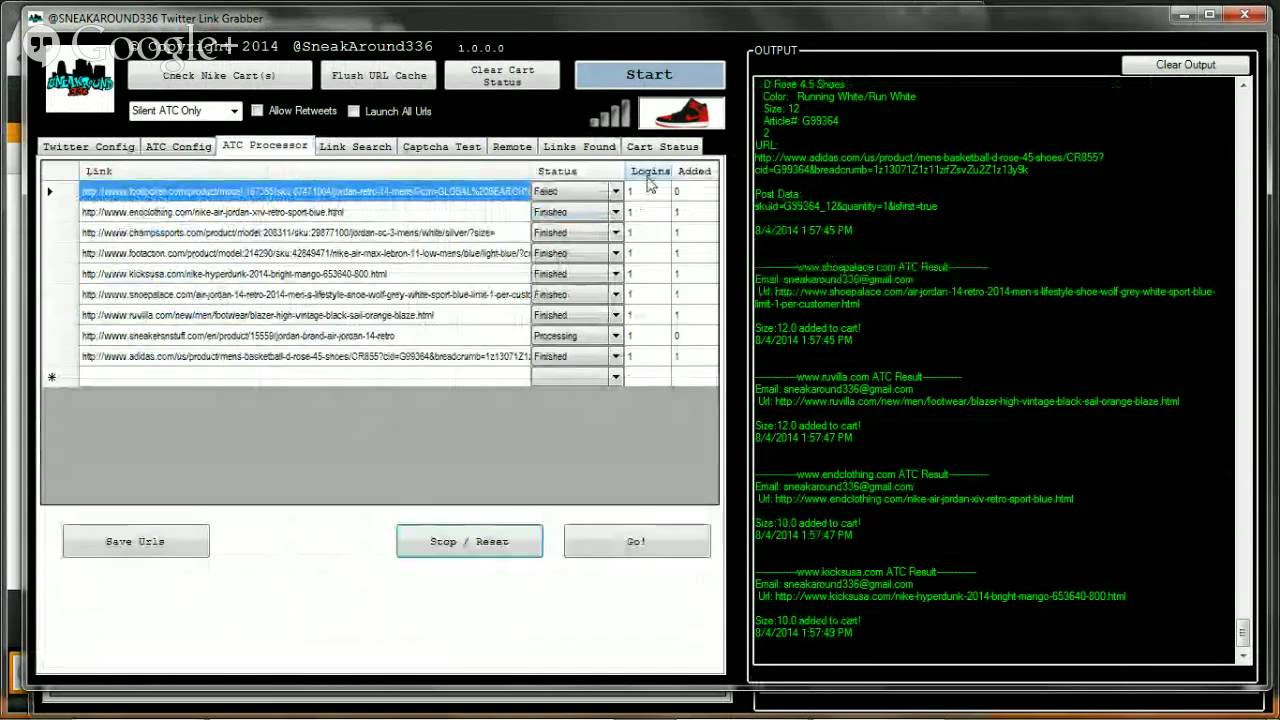Sort by the Link column header
Screen dimensions: 1280x720
pyautogui.click(x=305, y=171)
